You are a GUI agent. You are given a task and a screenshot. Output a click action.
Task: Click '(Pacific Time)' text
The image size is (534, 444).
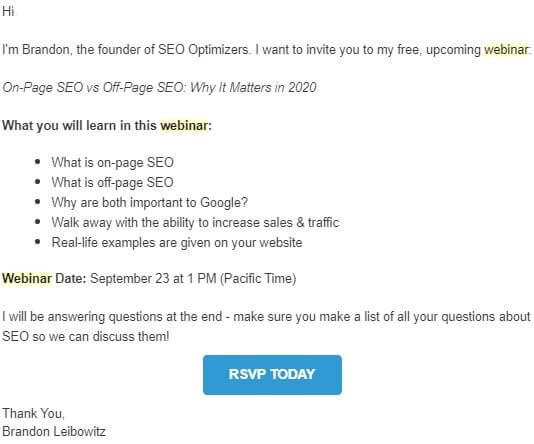click(258, 279)
